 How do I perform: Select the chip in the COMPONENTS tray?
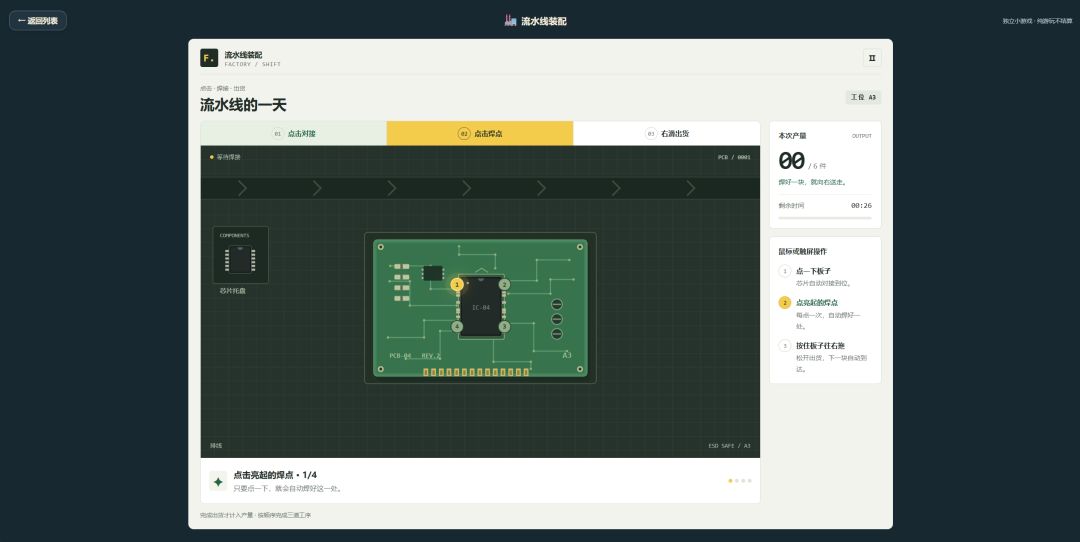240,260
